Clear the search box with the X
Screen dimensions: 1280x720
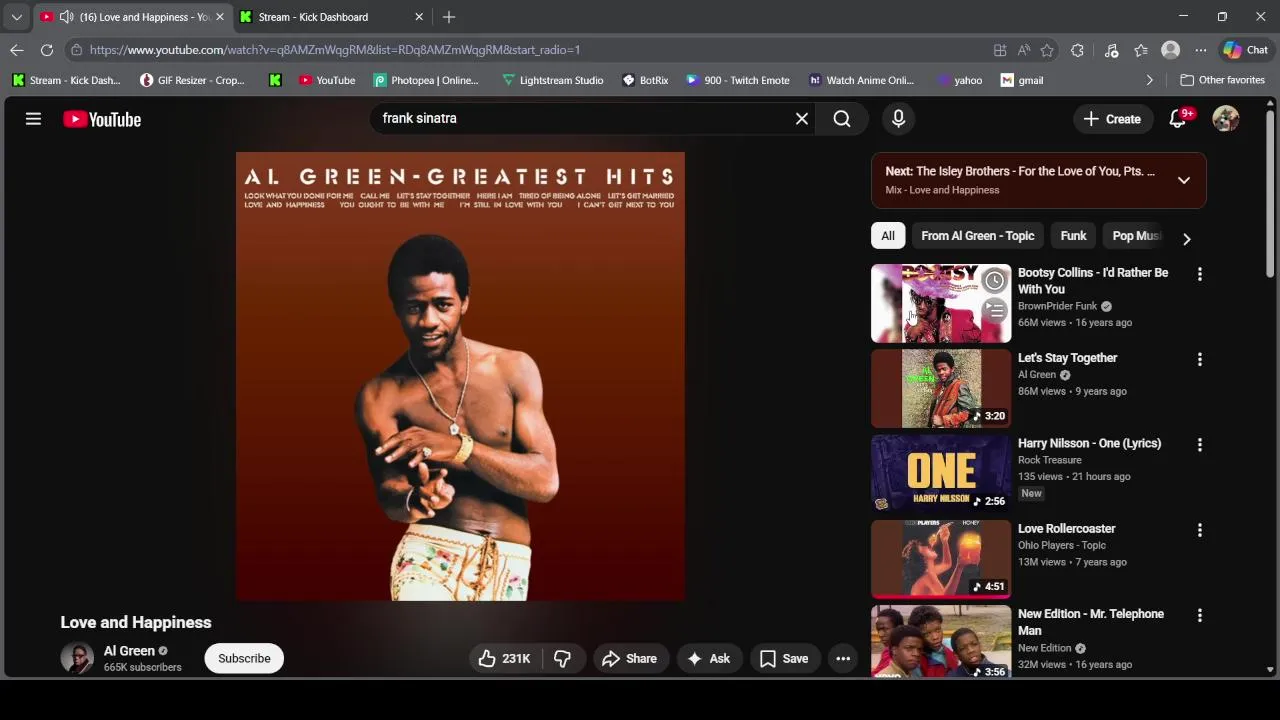pyautogui.click(x=802, y=119)
